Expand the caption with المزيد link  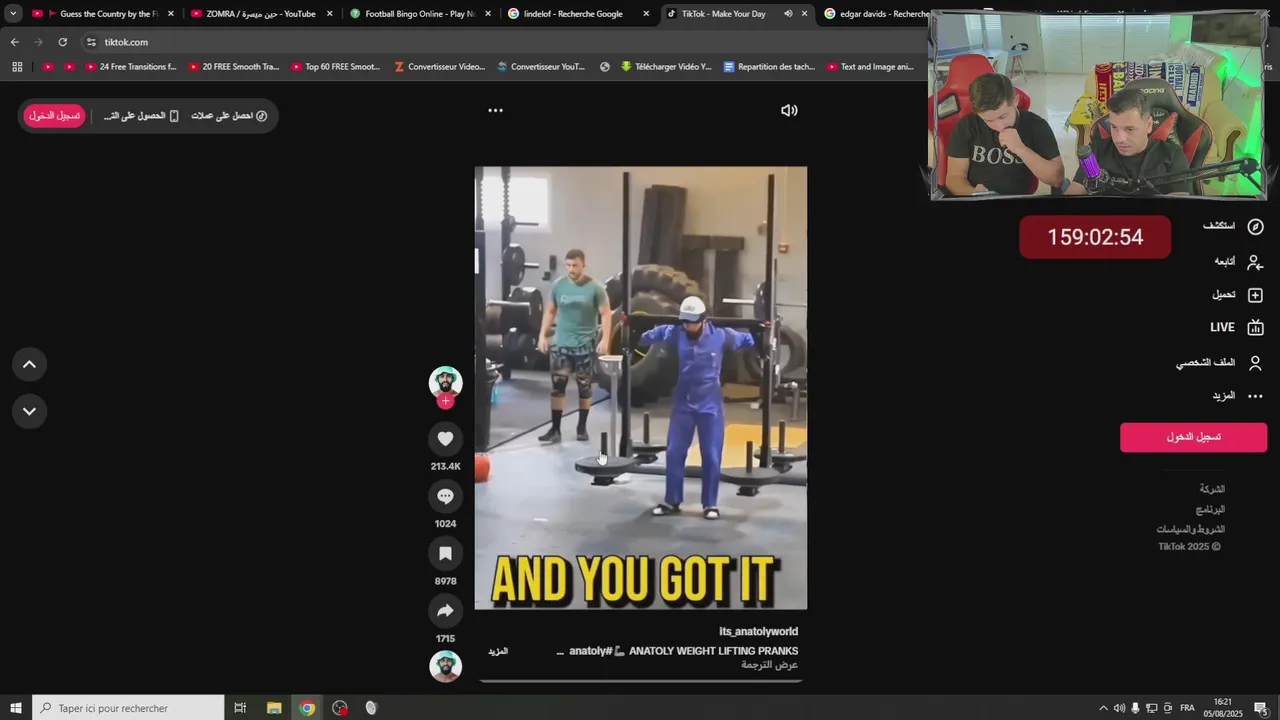click(498, 651)
